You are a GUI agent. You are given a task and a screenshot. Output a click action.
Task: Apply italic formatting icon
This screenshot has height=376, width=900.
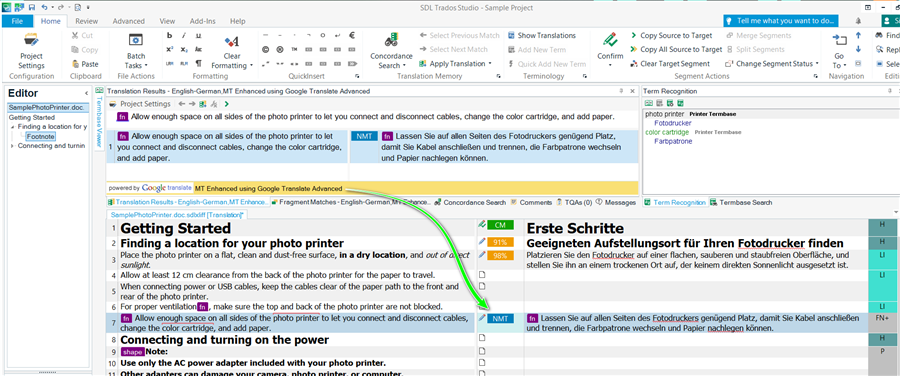184,36
